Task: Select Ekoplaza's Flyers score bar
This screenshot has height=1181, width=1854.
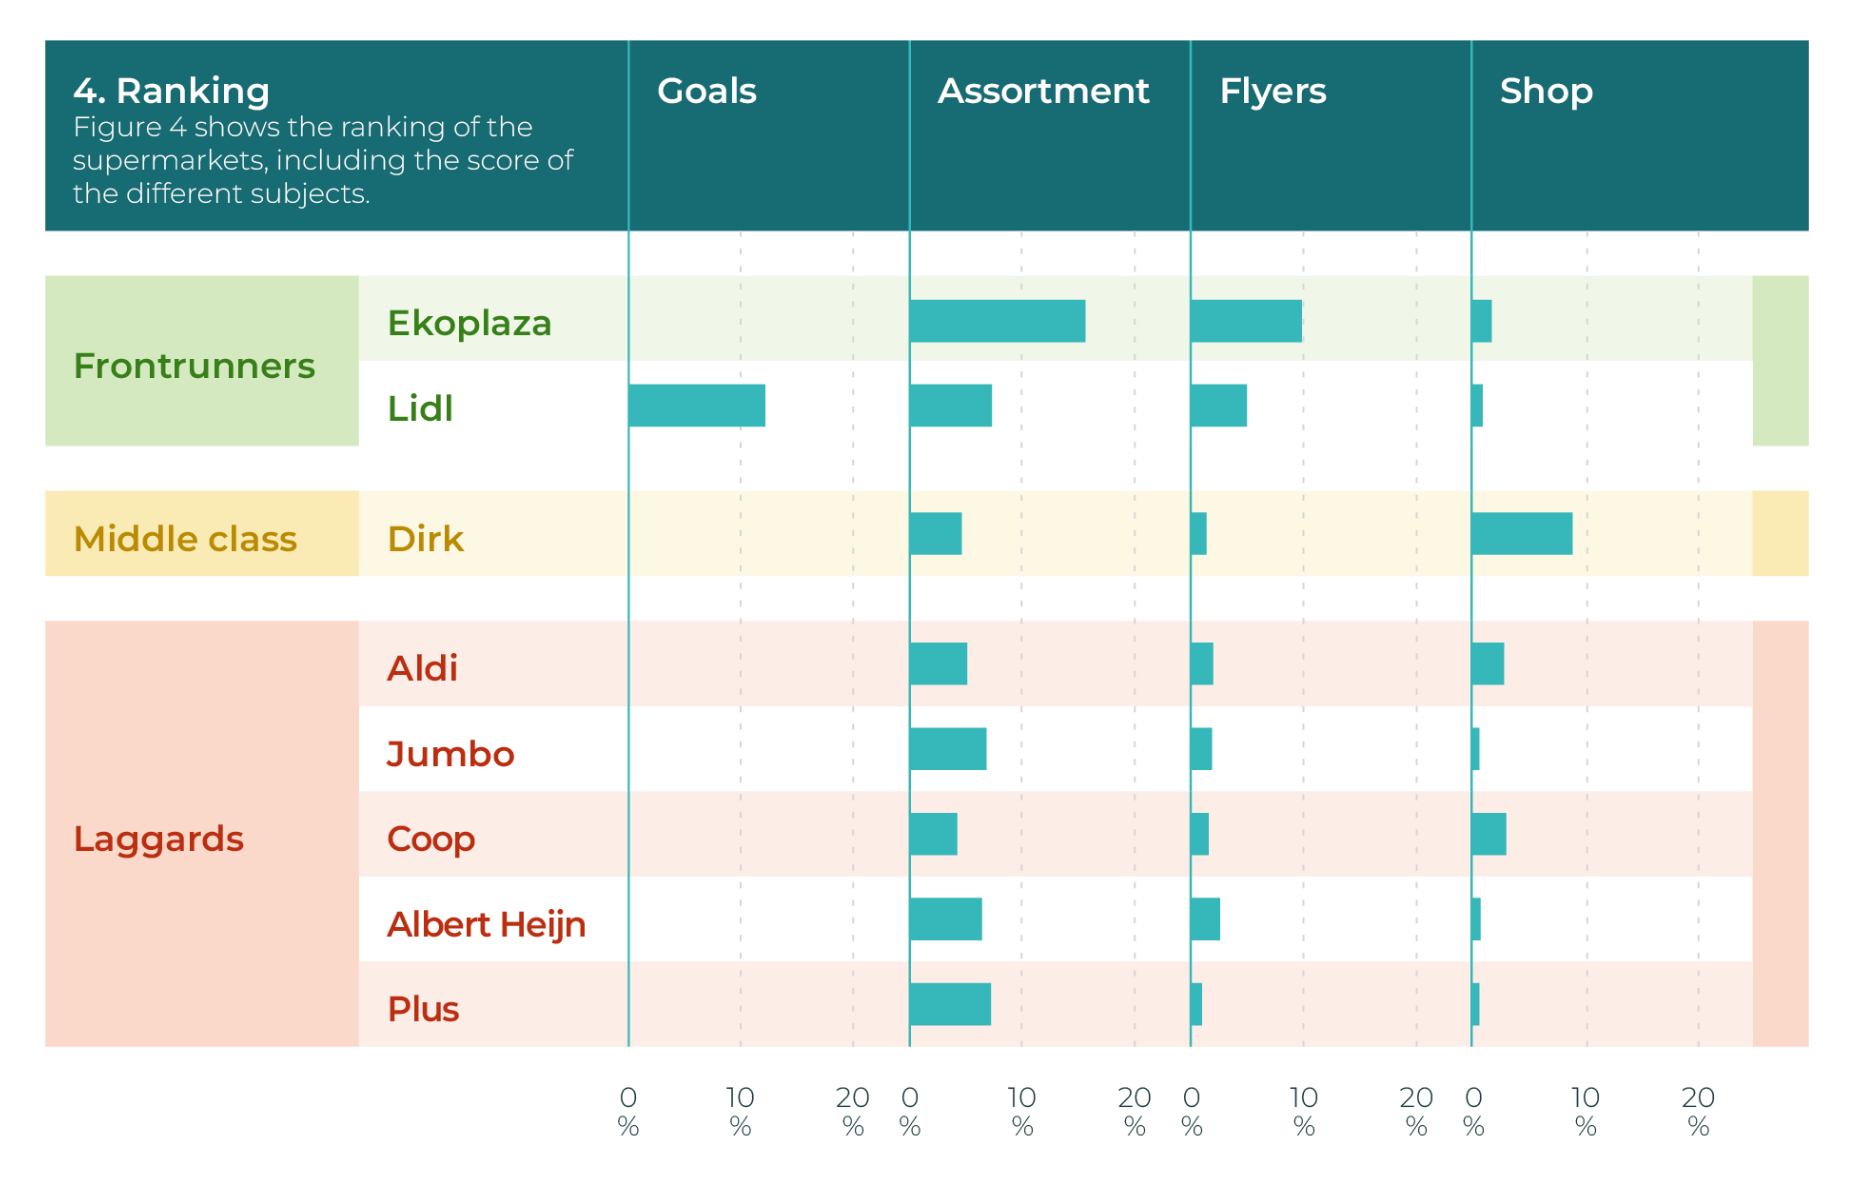Action: point(1246,321)
